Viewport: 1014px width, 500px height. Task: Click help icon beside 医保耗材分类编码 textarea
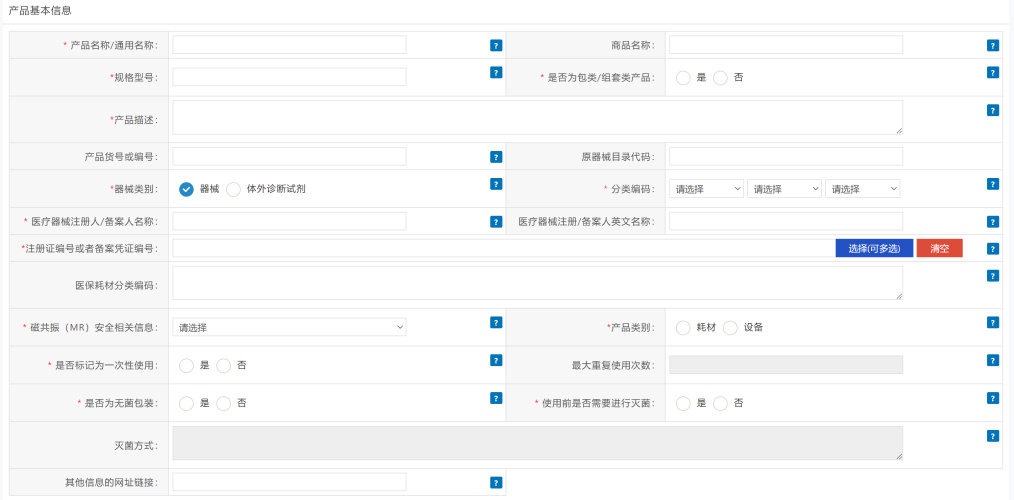992,276
